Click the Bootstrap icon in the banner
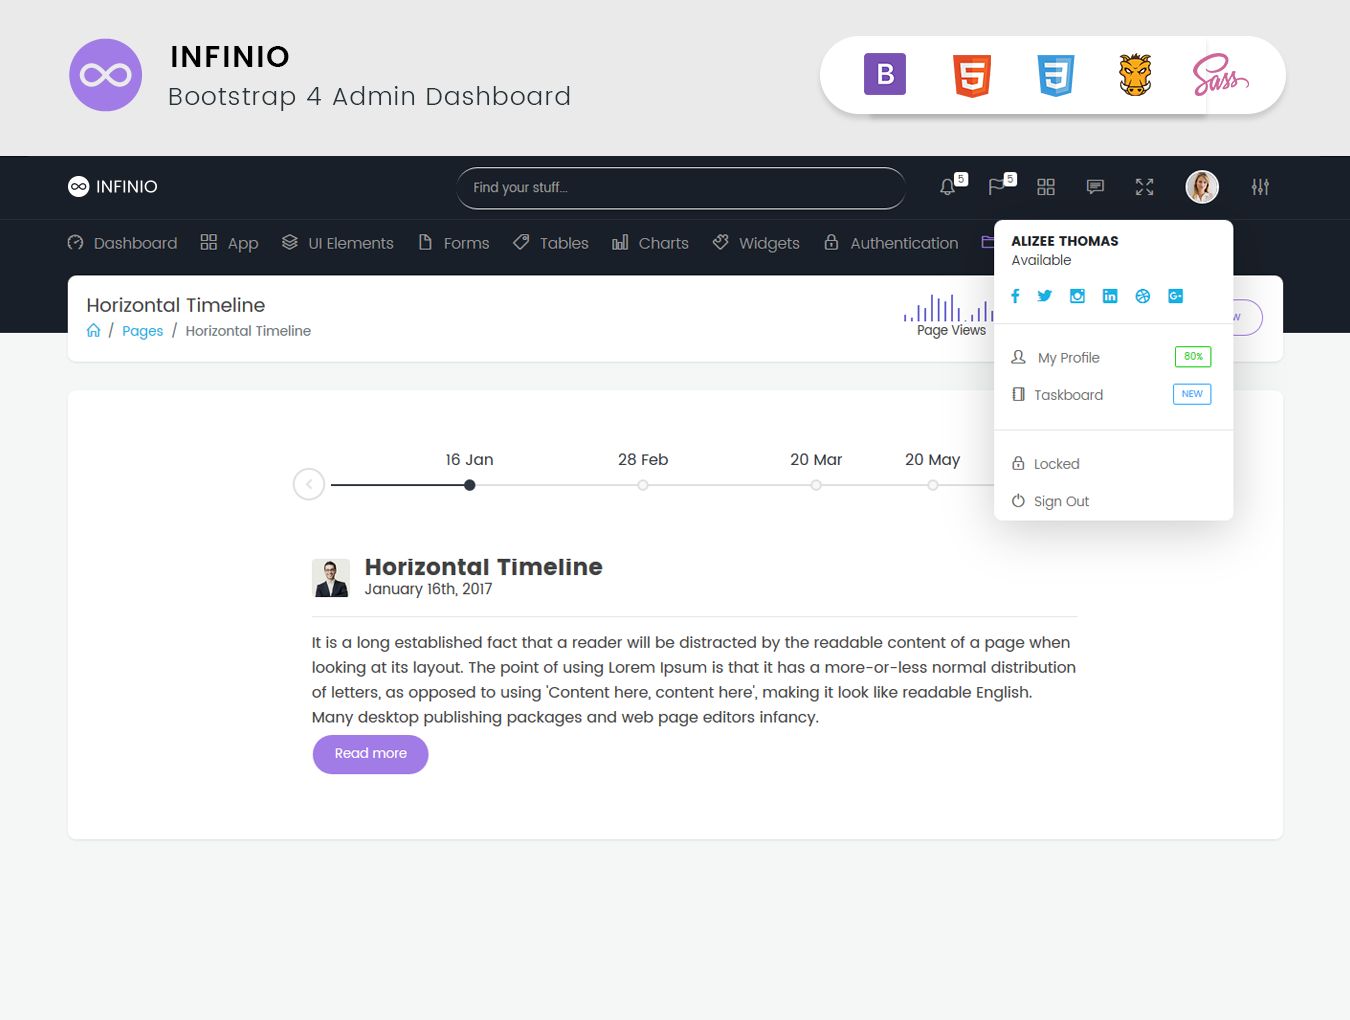Image resolution: width=1350 pixels, height=1020 pixels. (885, 74)
